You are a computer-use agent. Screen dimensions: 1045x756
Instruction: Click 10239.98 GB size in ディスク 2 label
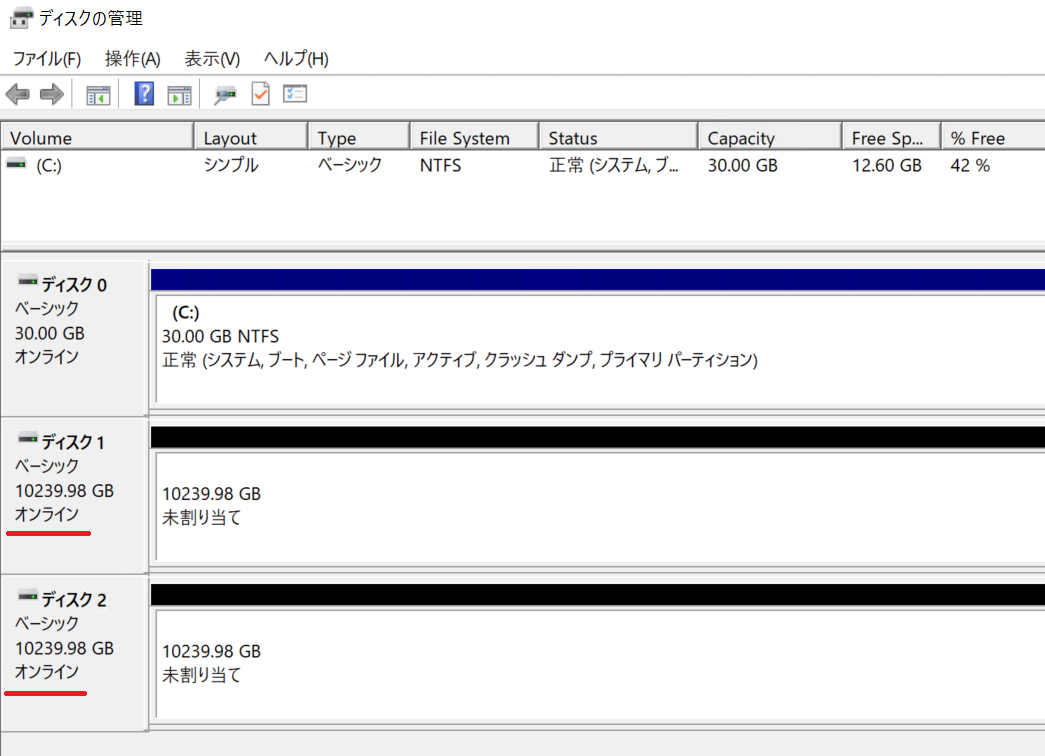click(x=64, y=648)
